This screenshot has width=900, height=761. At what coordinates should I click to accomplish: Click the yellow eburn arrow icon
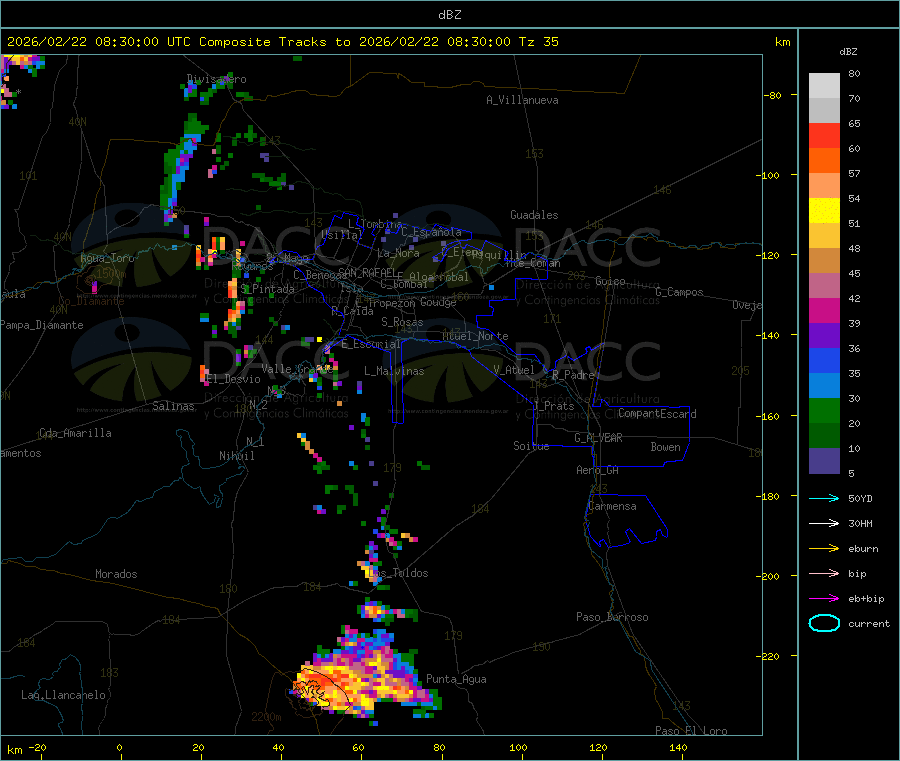coord(824,548)
